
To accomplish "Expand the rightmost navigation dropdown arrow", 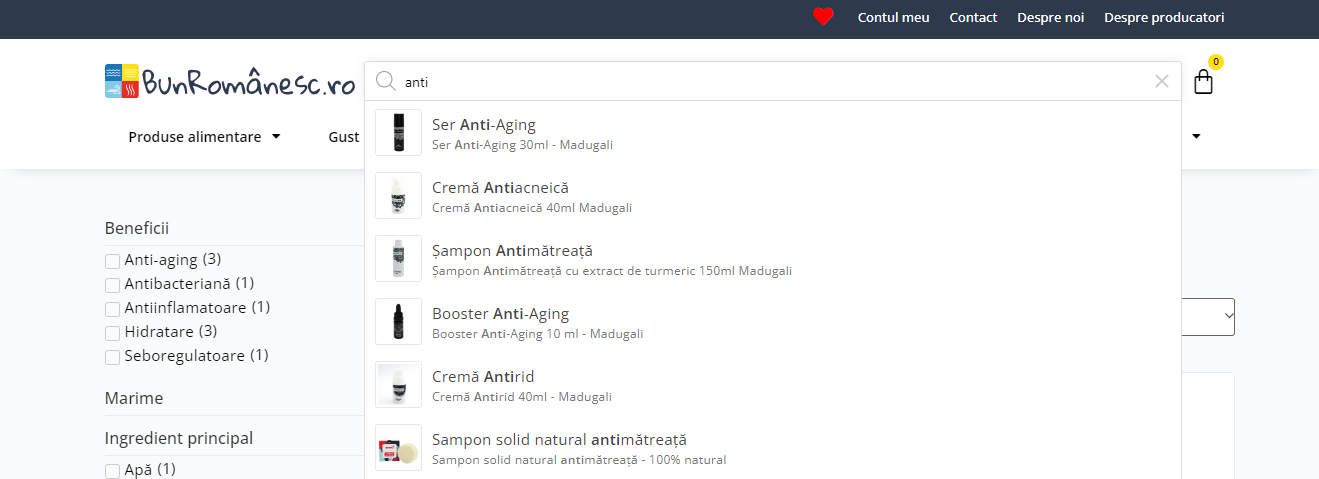I will pos(1196,137).
